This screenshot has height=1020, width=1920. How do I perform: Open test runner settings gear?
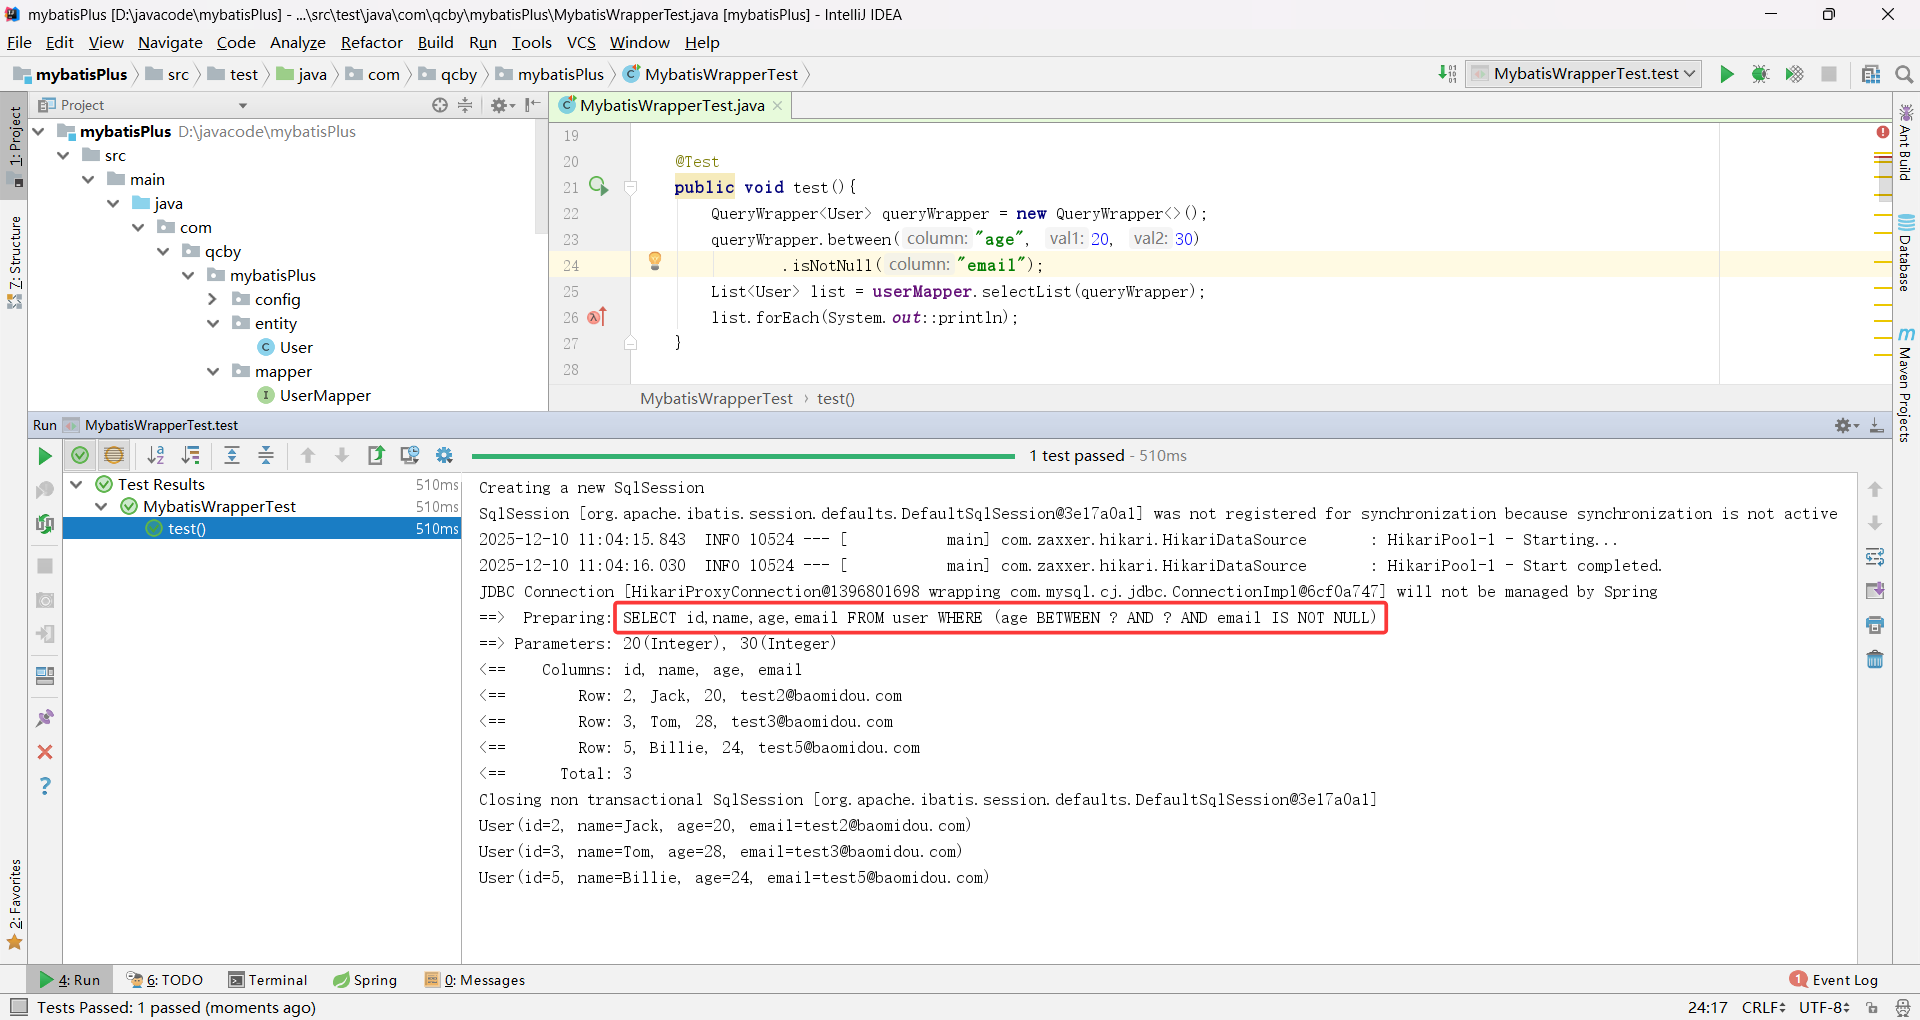444,456
